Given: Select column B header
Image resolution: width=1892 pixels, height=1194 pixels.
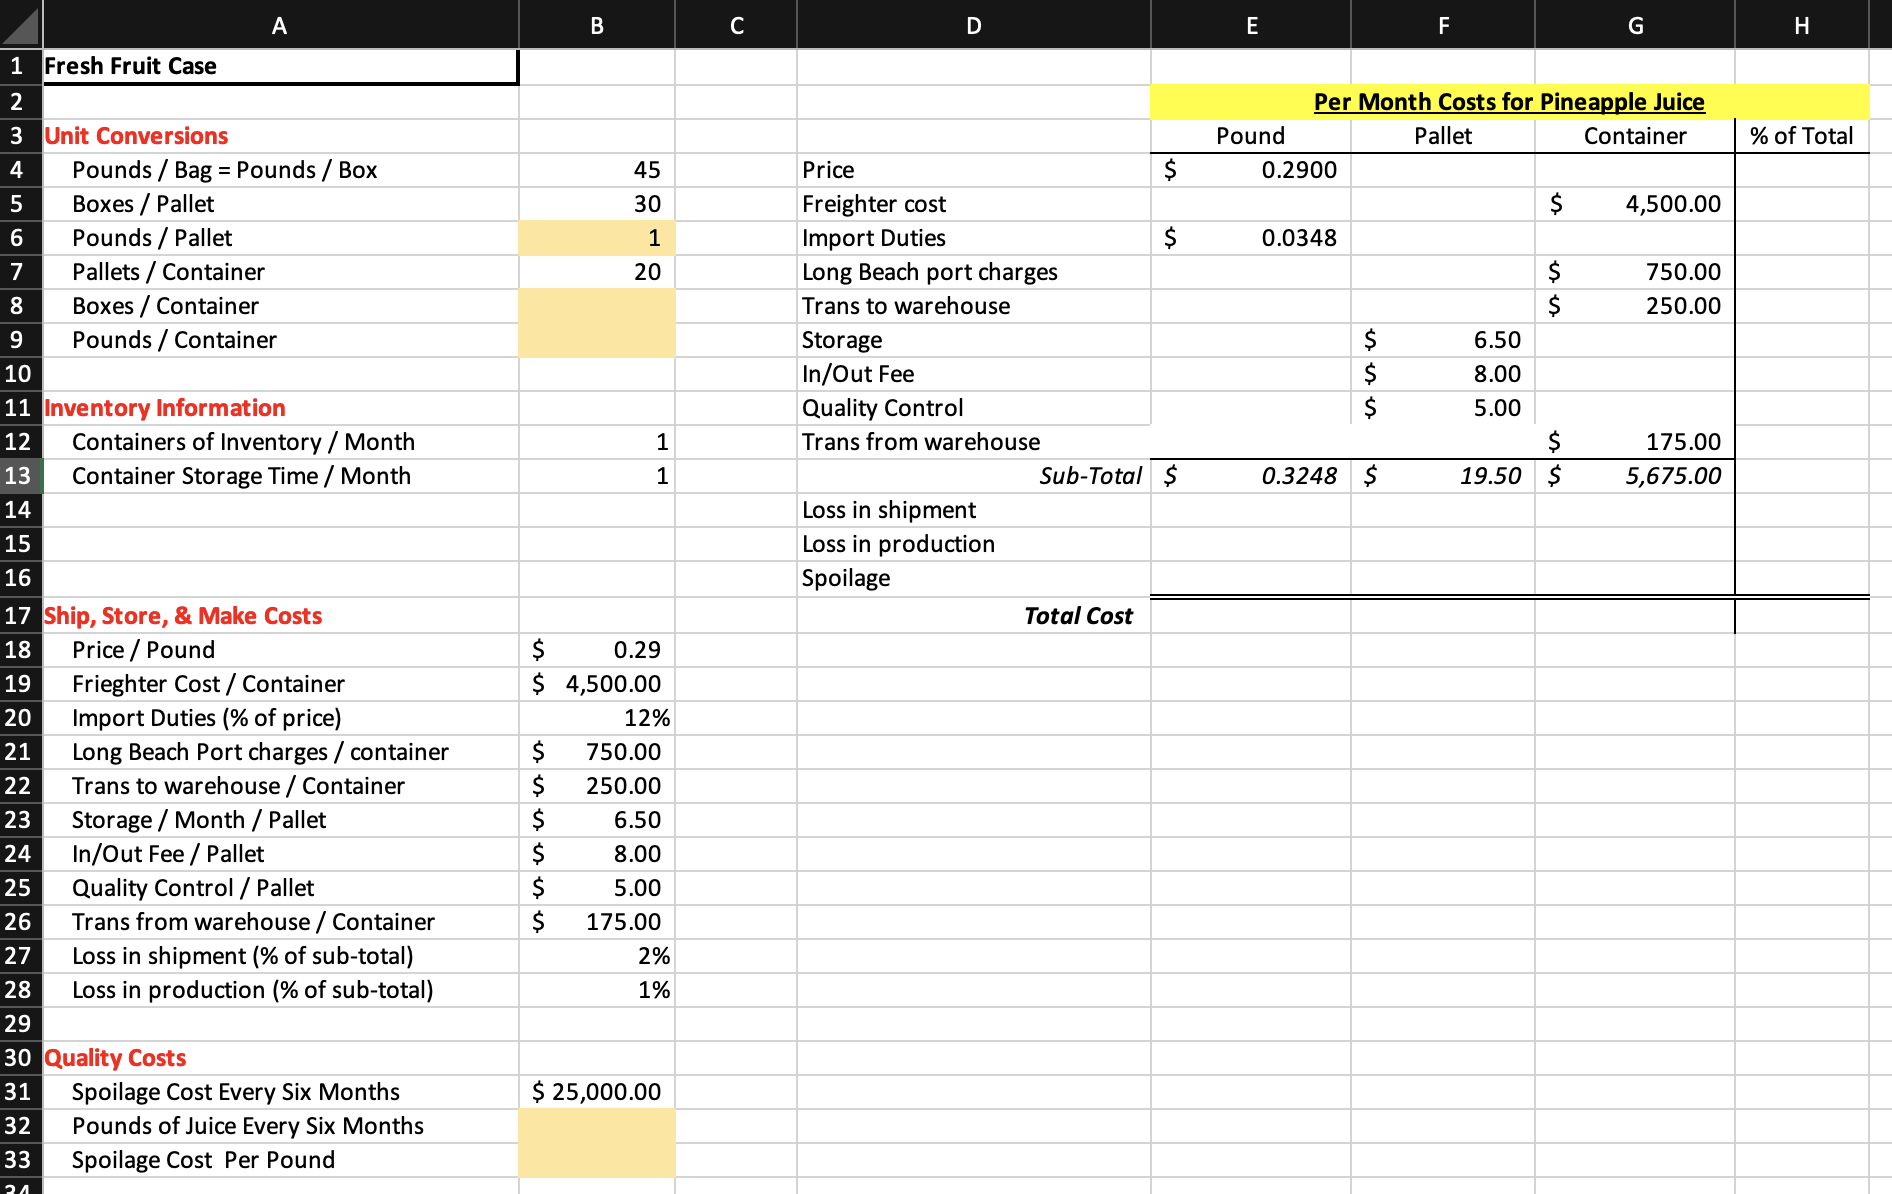Looking at the screenshot, I should (597, 25).
